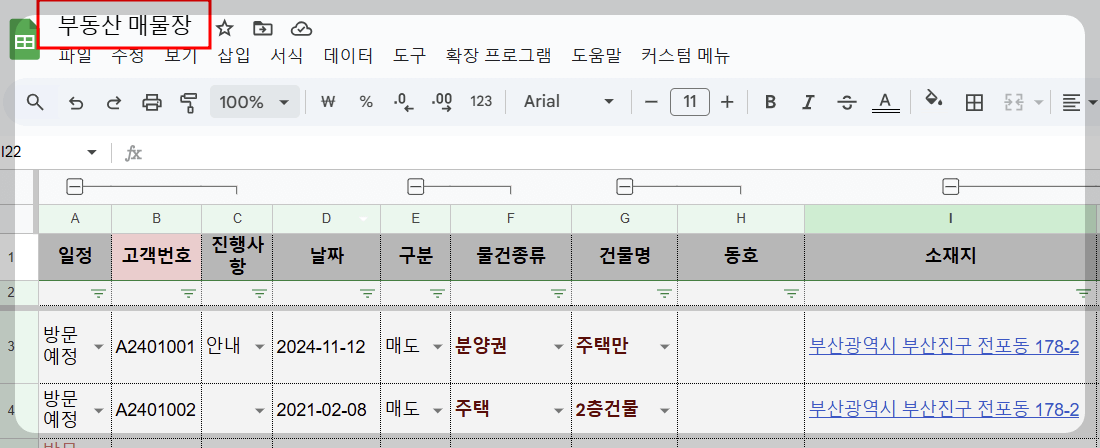Check the cloud save status icon

coord(301,29)
